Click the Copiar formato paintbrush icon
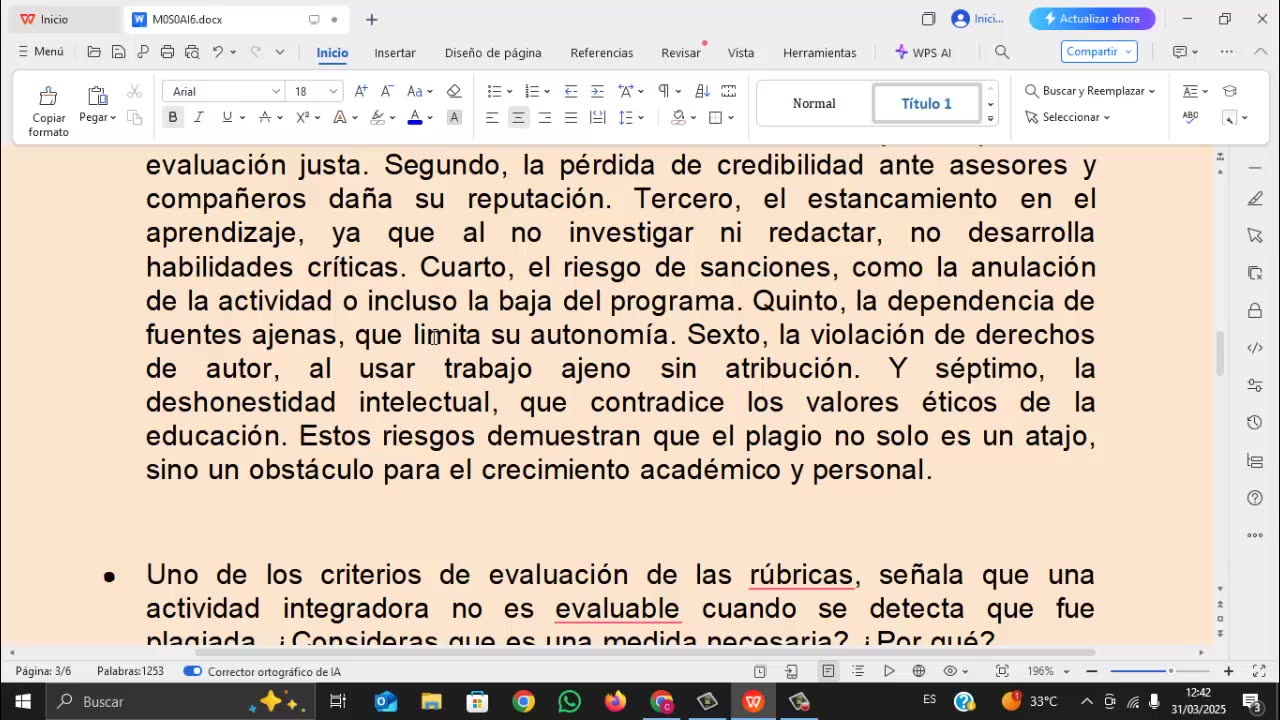The width and height of the screenshot is (1280, 720). [x=48, y=96]
